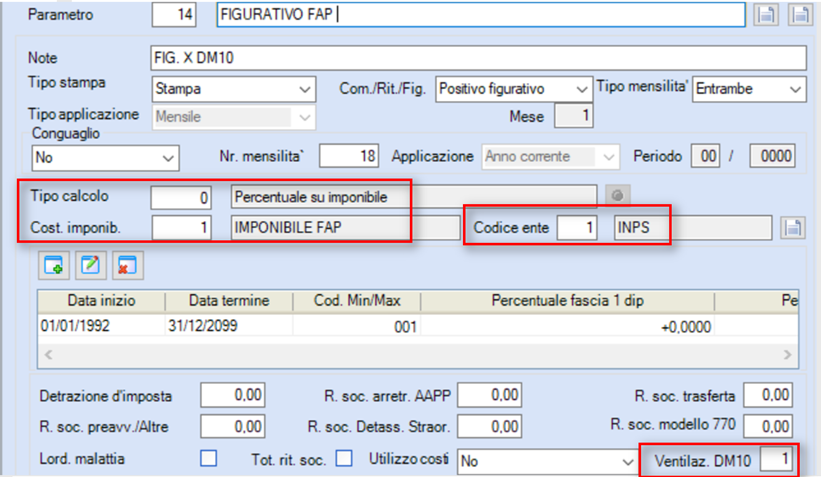Click the R. soc. preavv./Altre field
821x477 pixels.
click(232, 426)
